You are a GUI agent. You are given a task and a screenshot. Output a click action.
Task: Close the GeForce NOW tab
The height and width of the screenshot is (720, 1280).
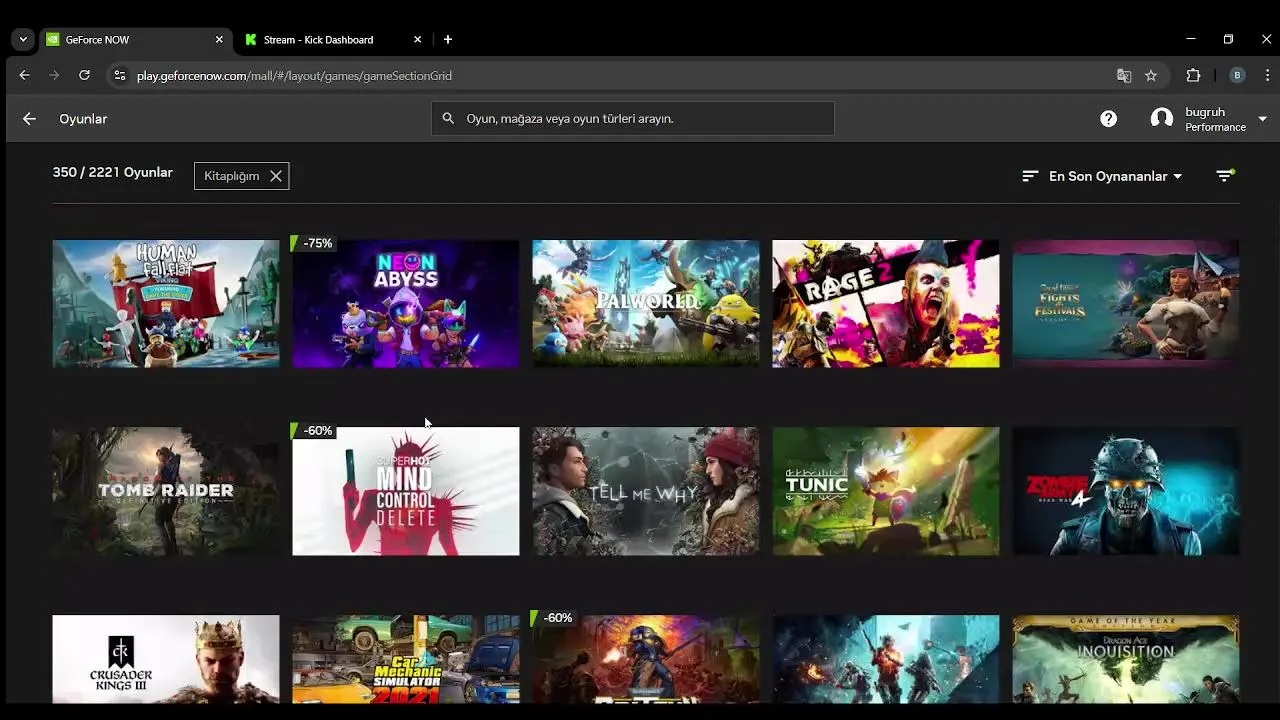pyautogui.click(x=219, y=39)
